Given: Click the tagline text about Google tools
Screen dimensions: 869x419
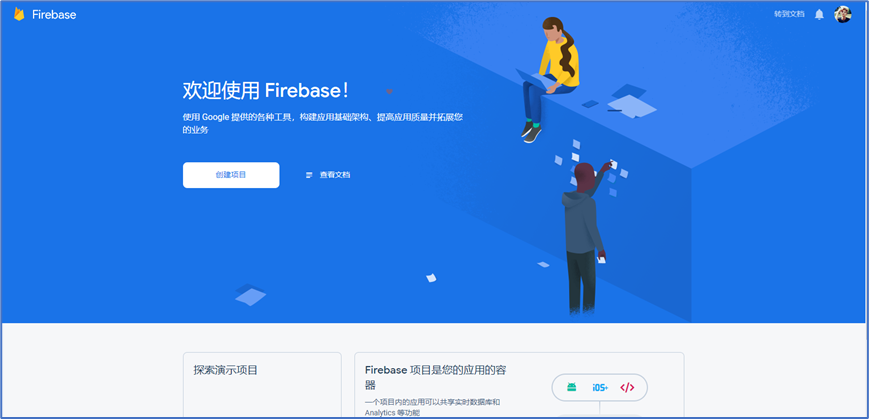Looking at the screenshot, I should pos(323,124).
